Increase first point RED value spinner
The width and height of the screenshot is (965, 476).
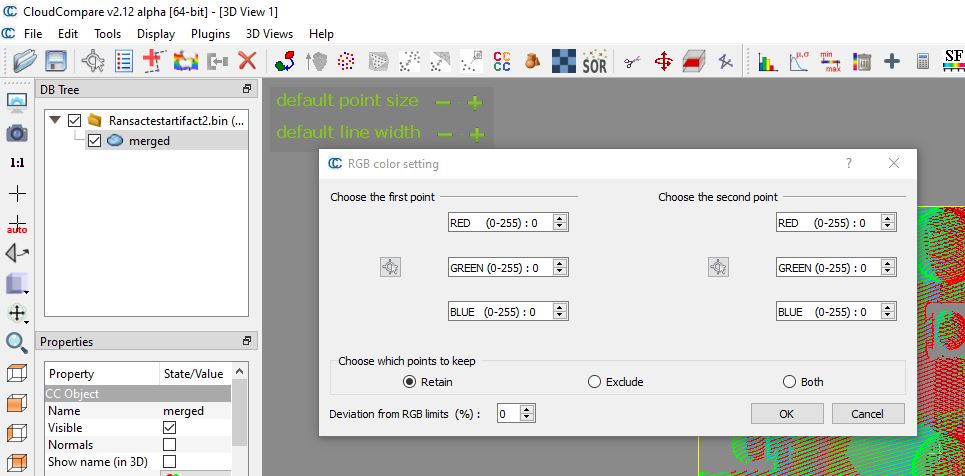click(560, 219)
